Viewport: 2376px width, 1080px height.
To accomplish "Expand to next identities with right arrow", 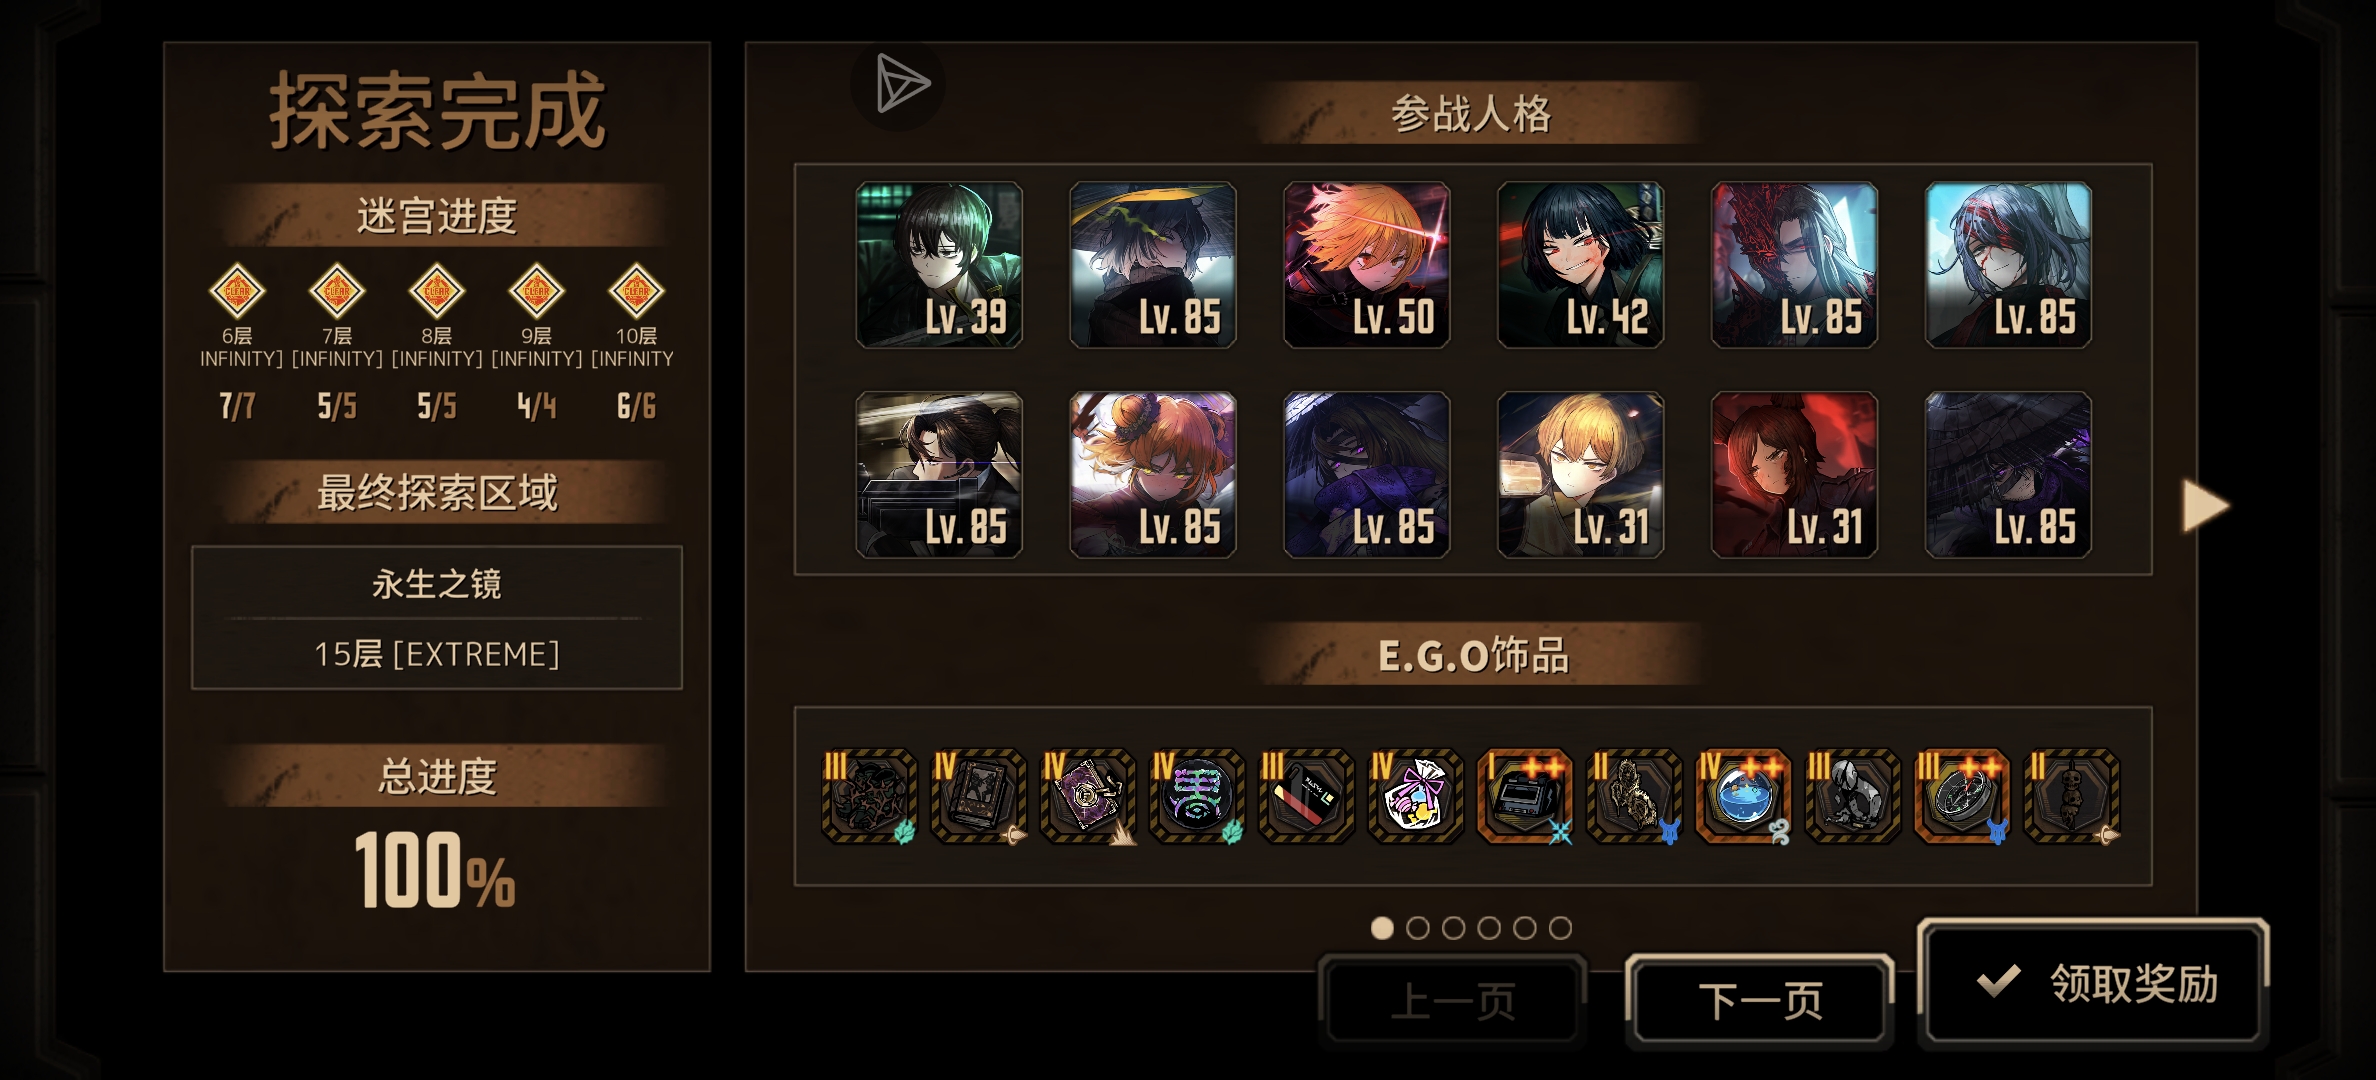I will point(2205,506).
